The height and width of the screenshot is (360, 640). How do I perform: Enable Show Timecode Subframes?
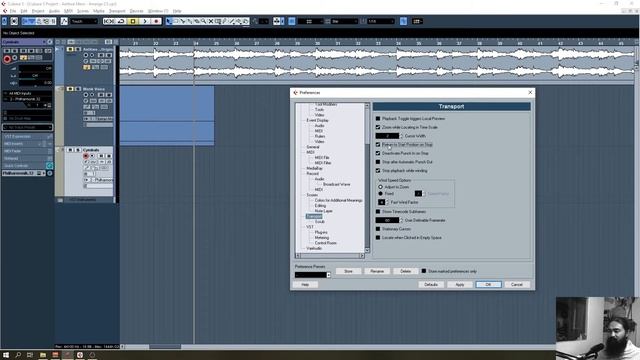click(x=378, y=211)
